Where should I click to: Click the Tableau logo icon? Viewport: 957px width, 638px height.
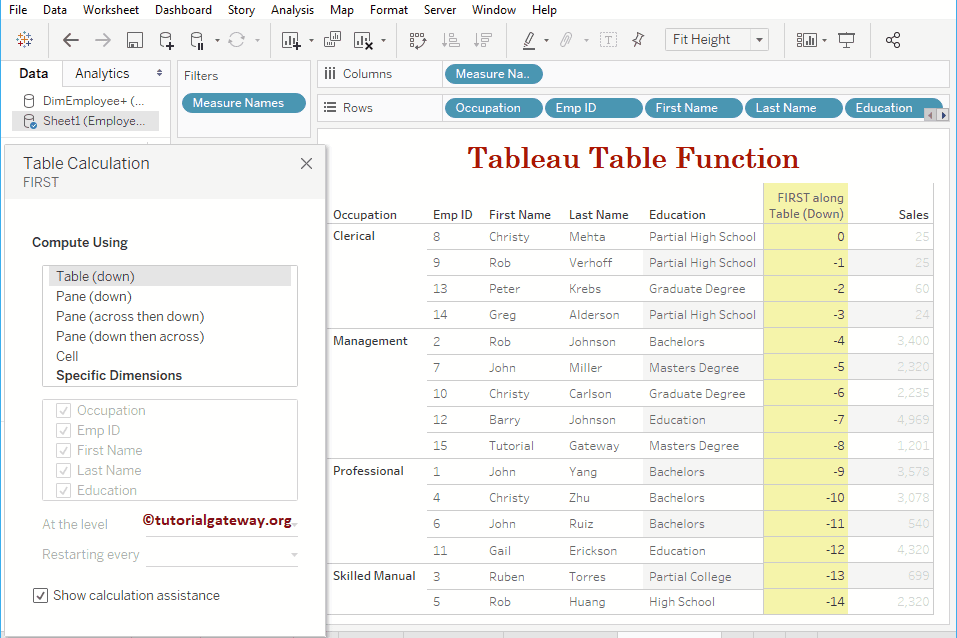pyautogui.click(x=24, y=40)
